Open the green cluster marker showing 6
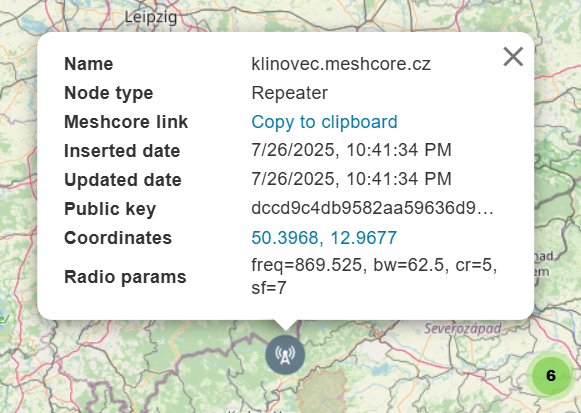581x413 pixels. pos(551,376)
